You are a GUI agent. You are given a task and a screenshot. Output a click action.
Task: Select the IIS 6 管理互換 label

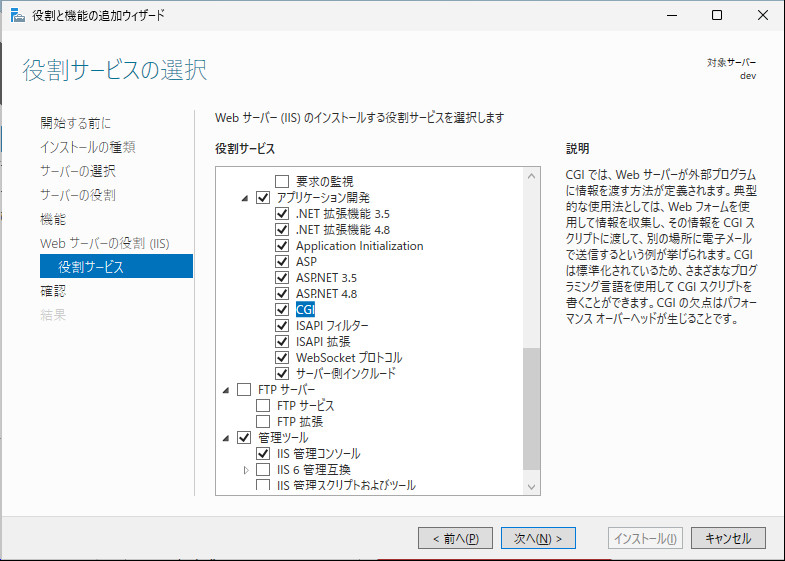pyautogui.click(x=313, y=470)
